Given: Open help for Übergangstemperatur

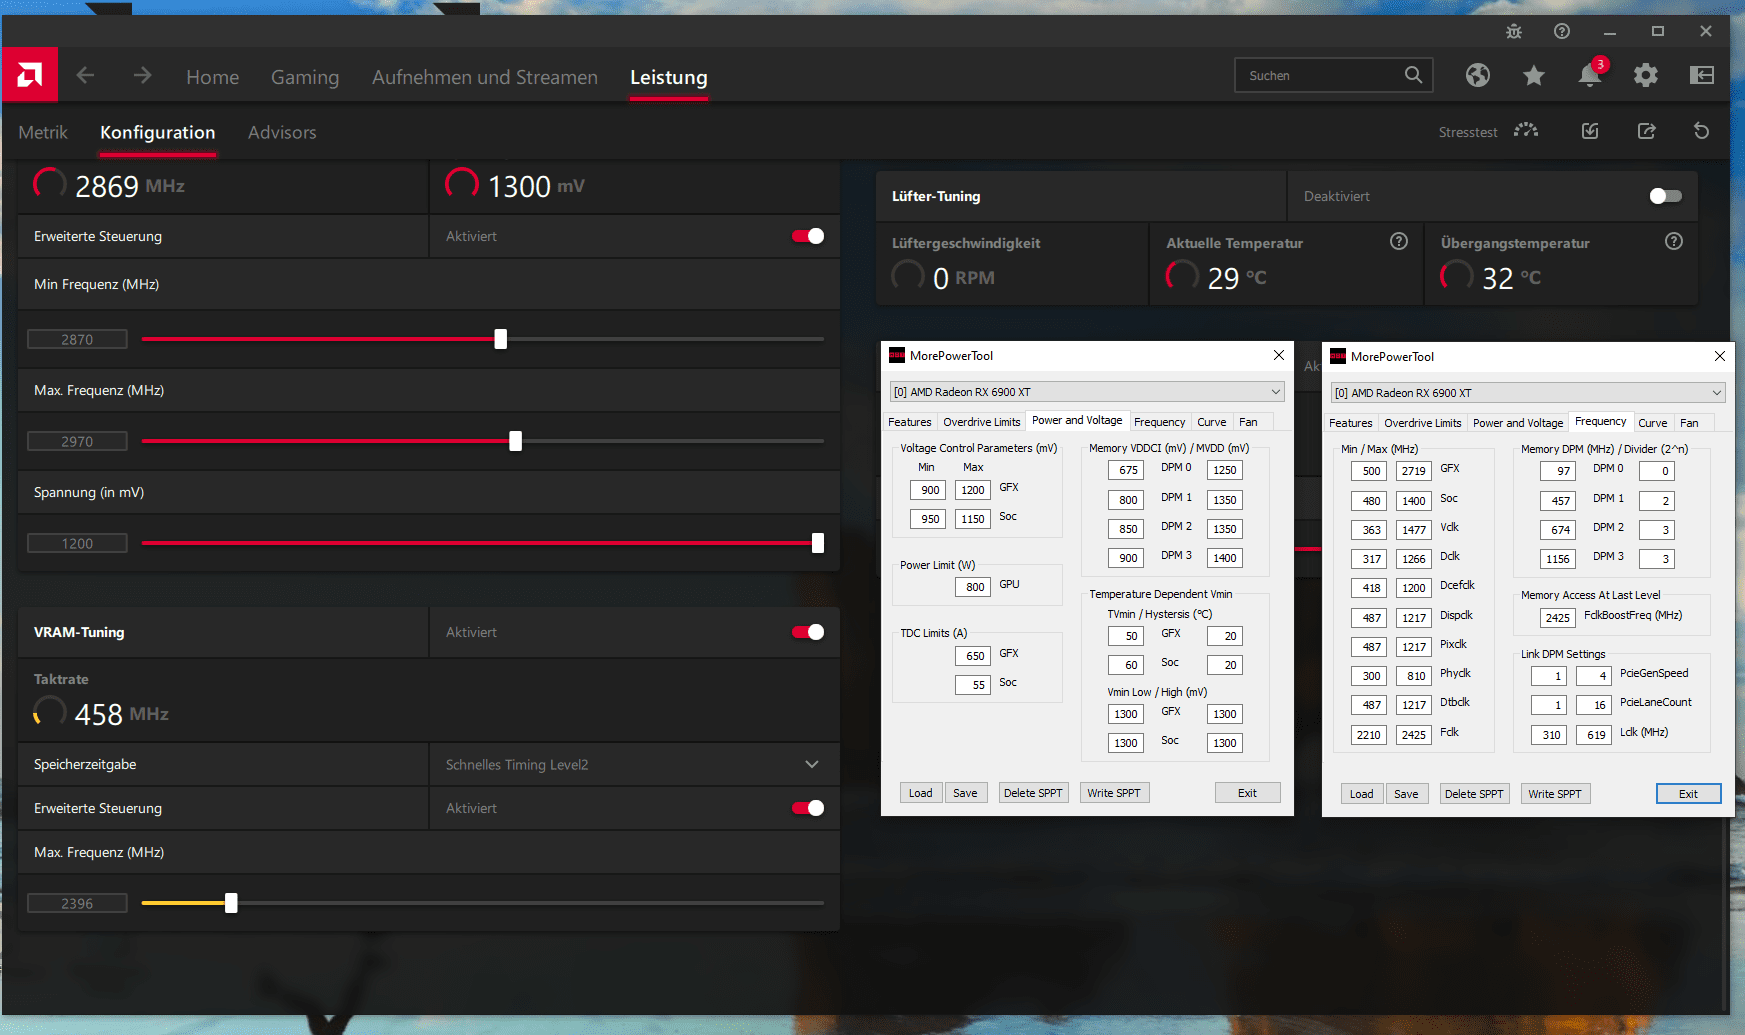Looking at the screenshot, I should [1674, 241].
